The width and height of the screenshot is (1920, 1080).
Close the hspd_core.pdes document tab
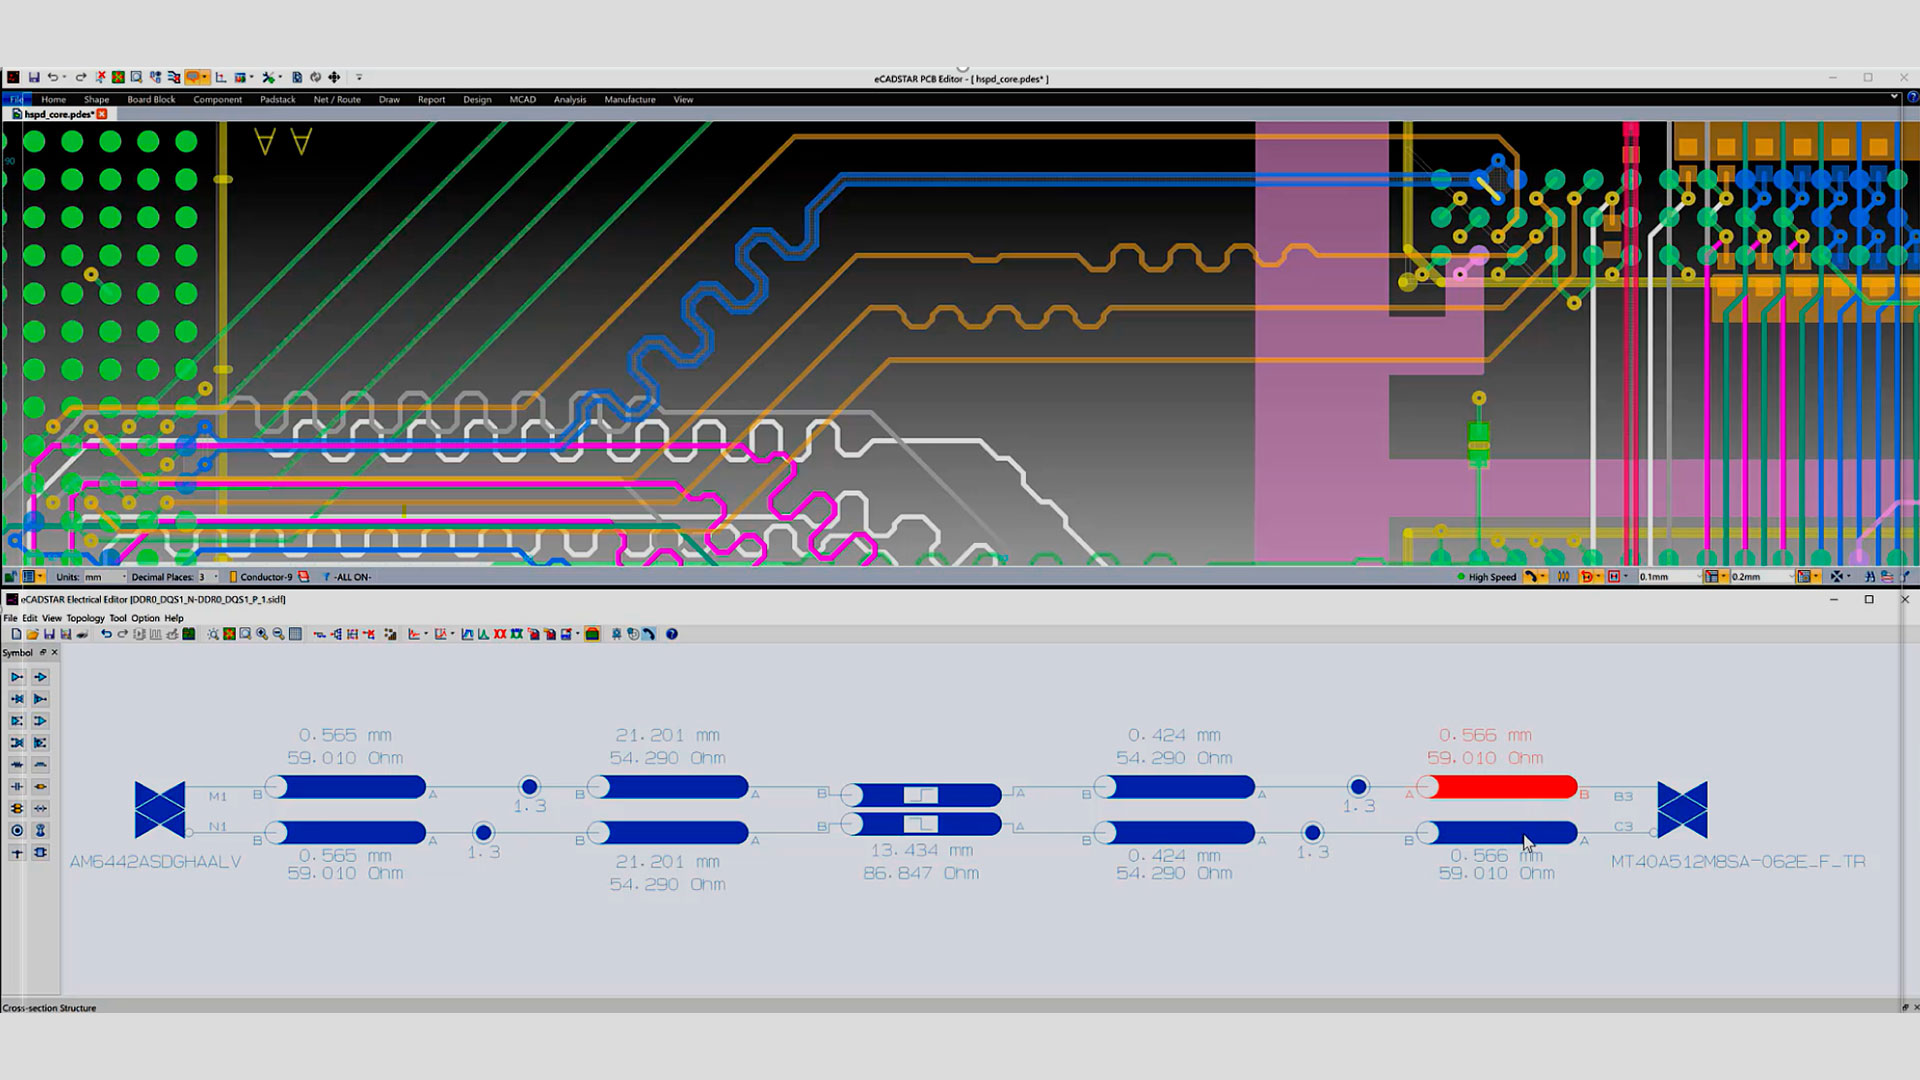103,114
